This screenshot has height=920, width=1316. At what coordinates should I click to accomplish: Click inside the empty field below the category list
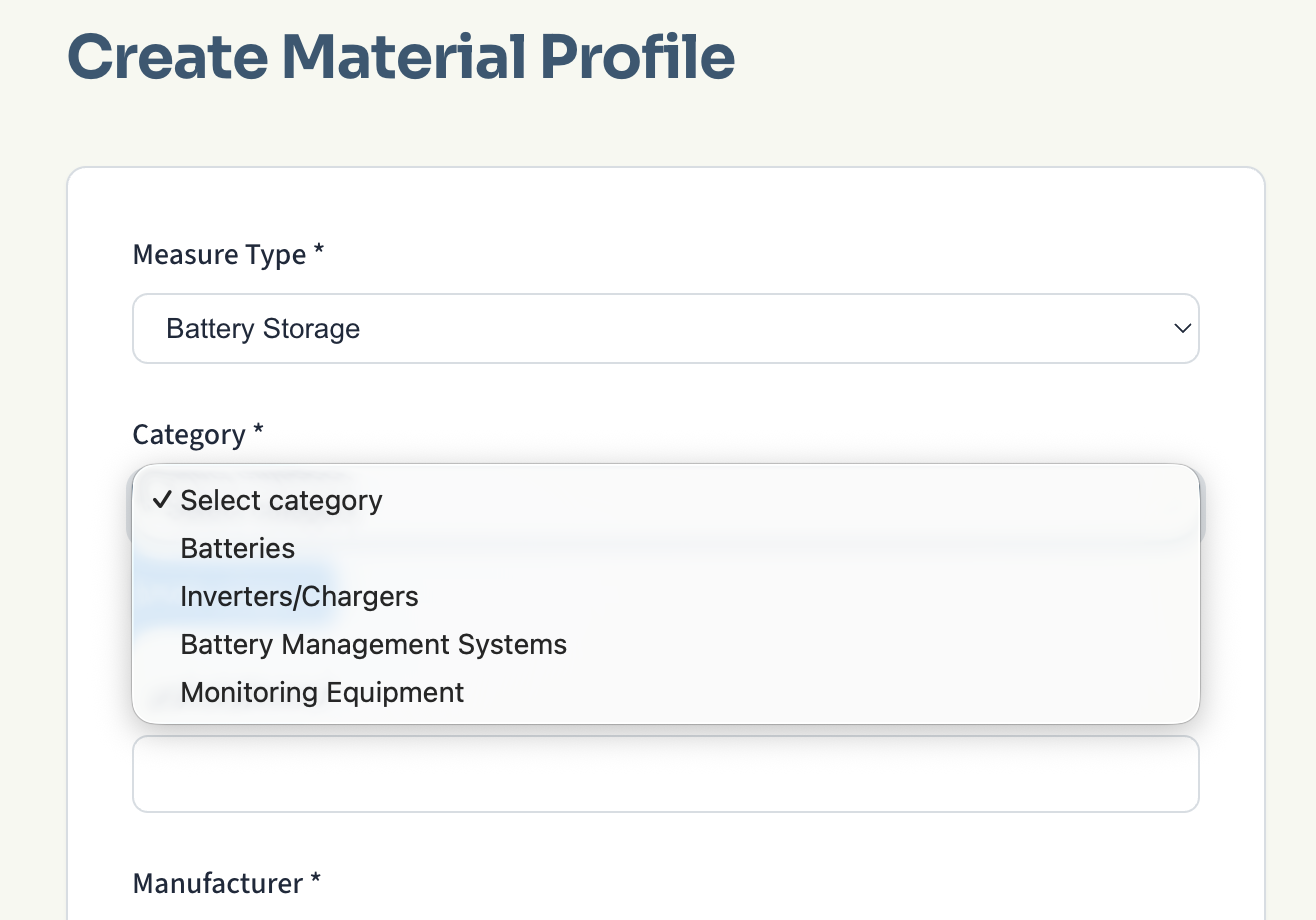click(x=665, y=773)
